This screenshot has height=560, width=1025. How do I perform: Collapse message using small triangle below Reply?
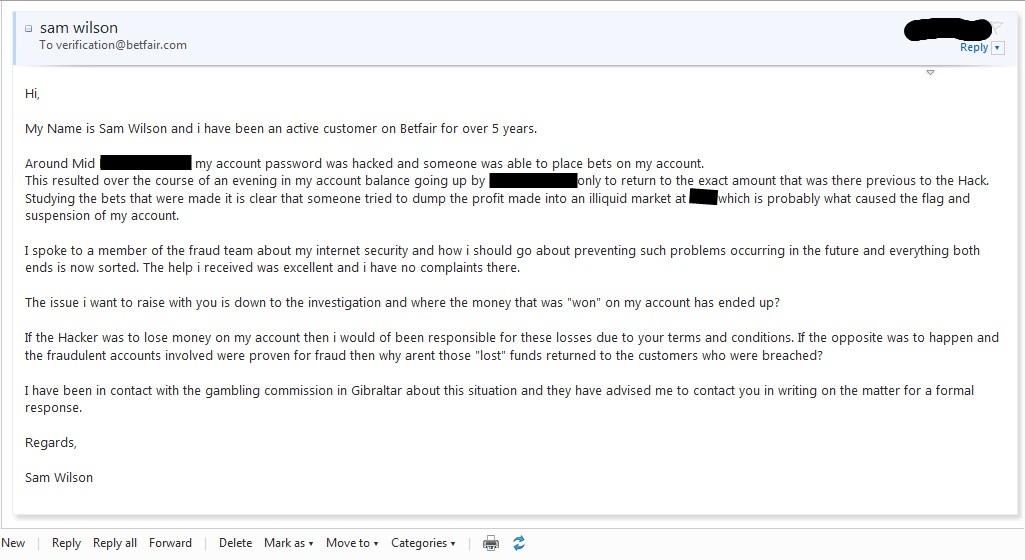tap(930, 72)
